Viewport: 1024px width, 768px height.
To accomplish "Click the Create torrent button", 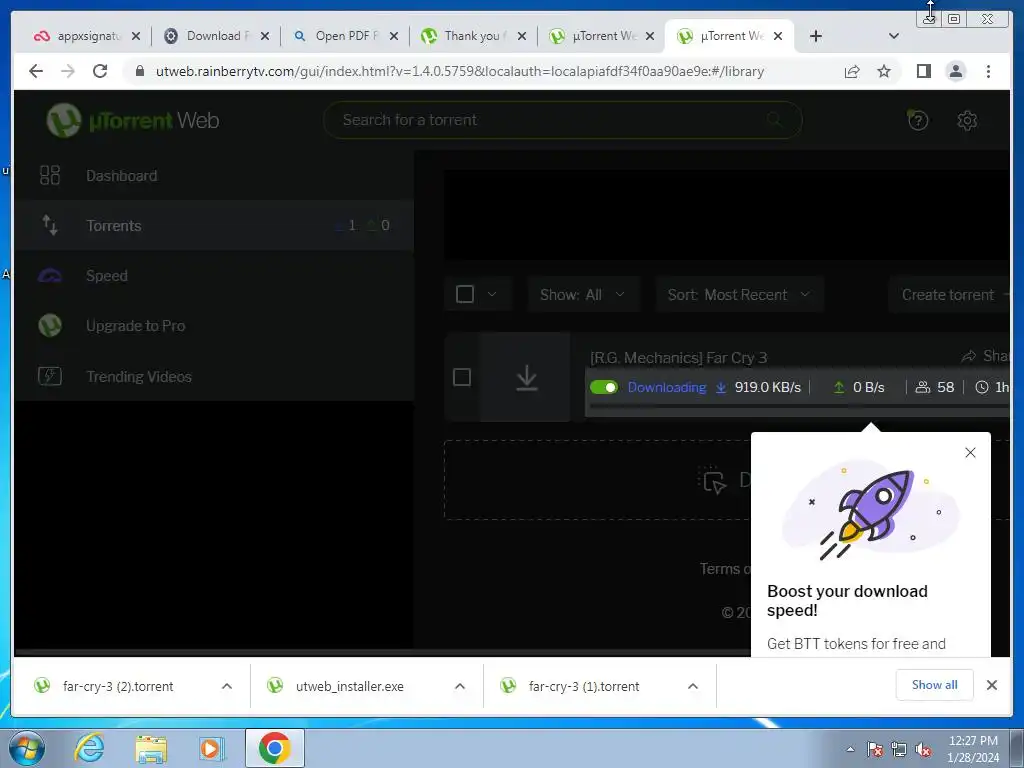I will (x=949, y=295).
